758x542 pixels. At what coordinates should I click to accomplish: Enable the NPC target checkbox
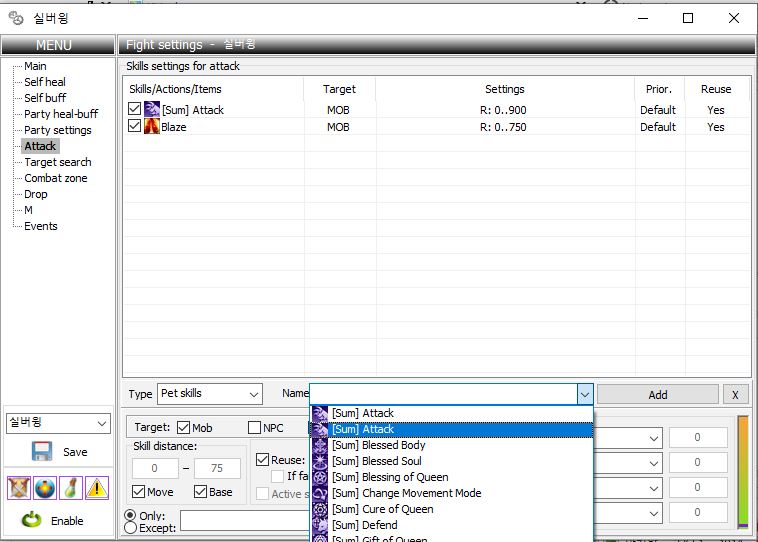click(x=254, y=428)
